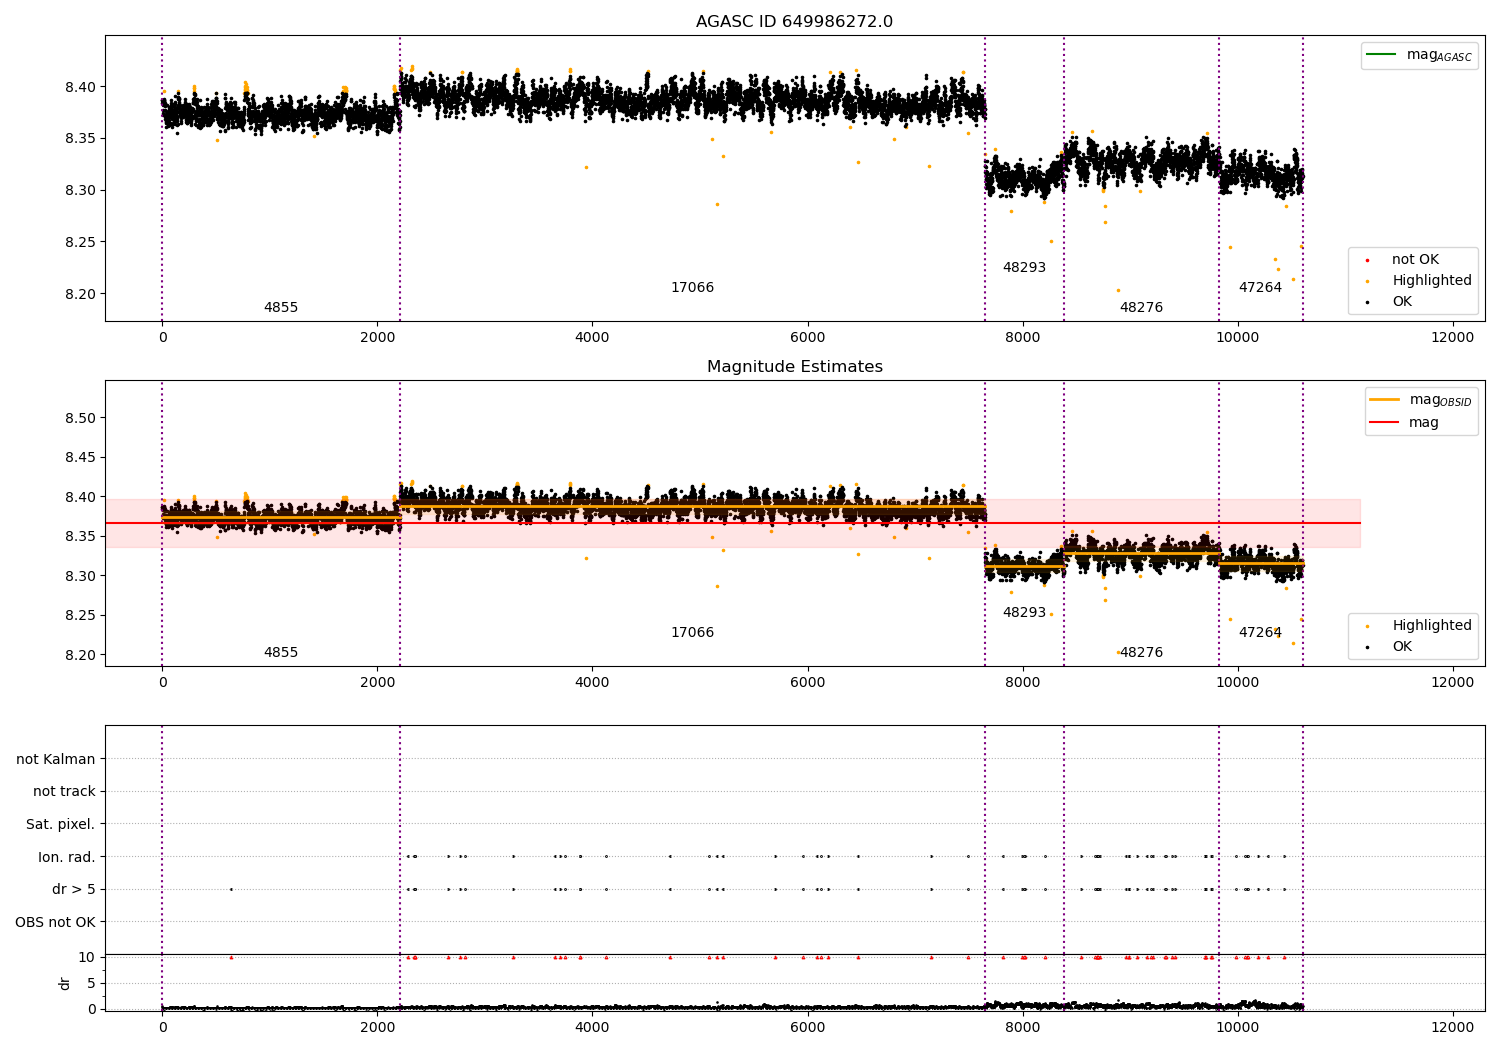Click the orange line sample beside mag OBSID
Image resolution: width=1500 pixels, height=1050 pixels.
tap(1385, 400)
